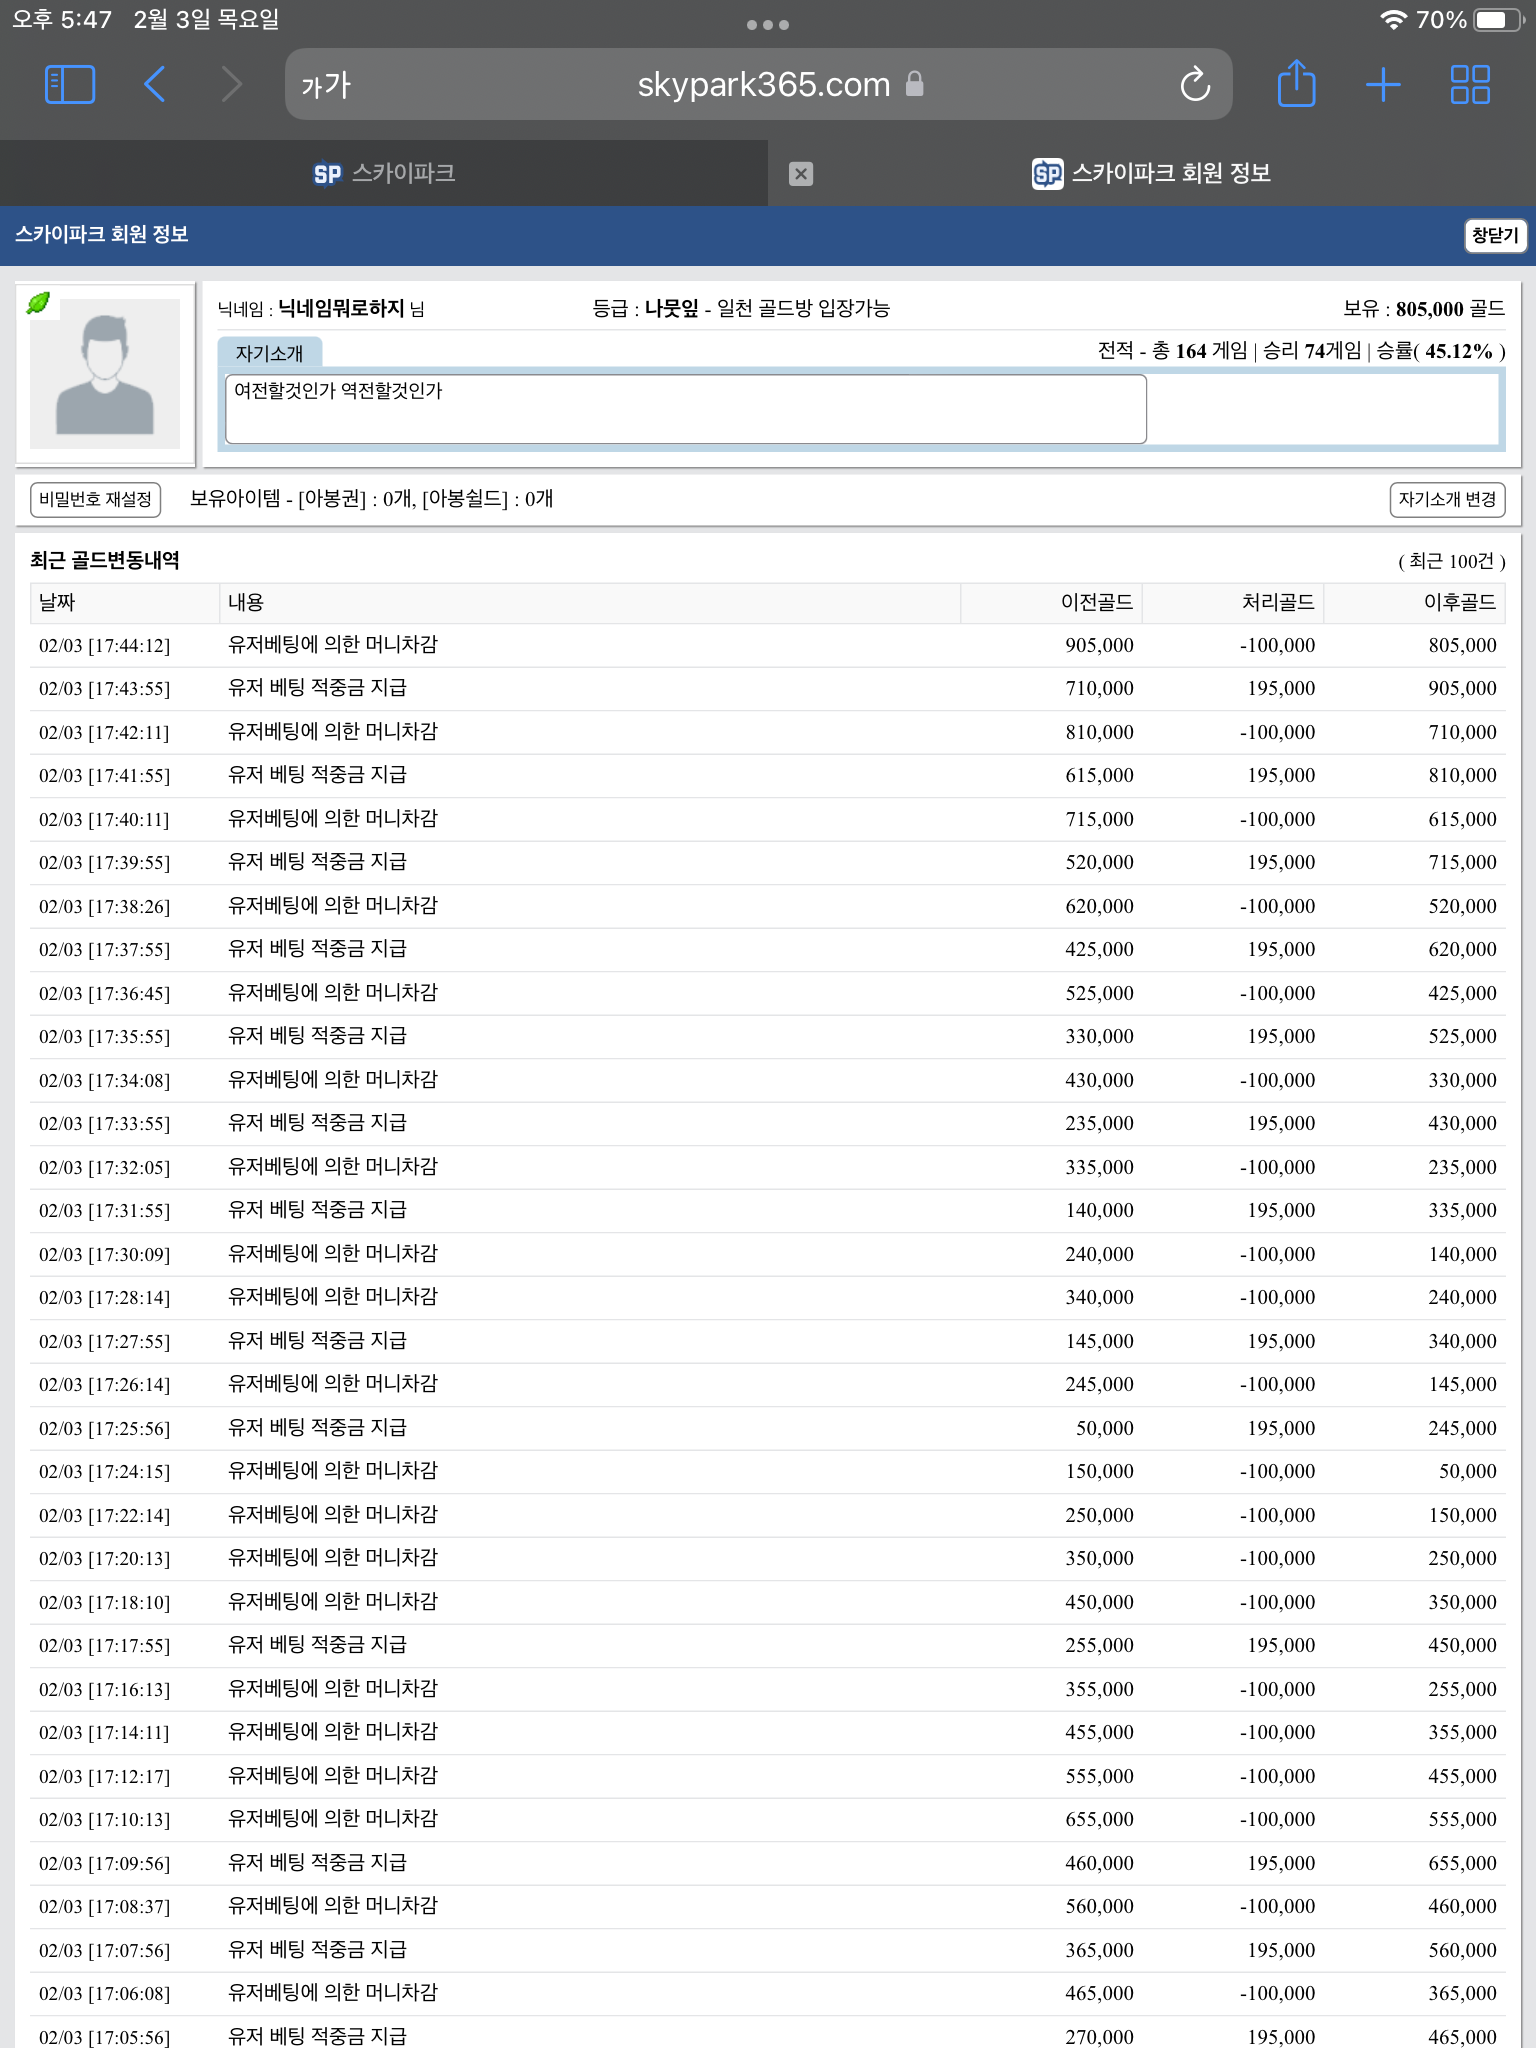Click the self-introduction text box
Viewport: 1536px width, 2048px height.
(x=685, y=409)
